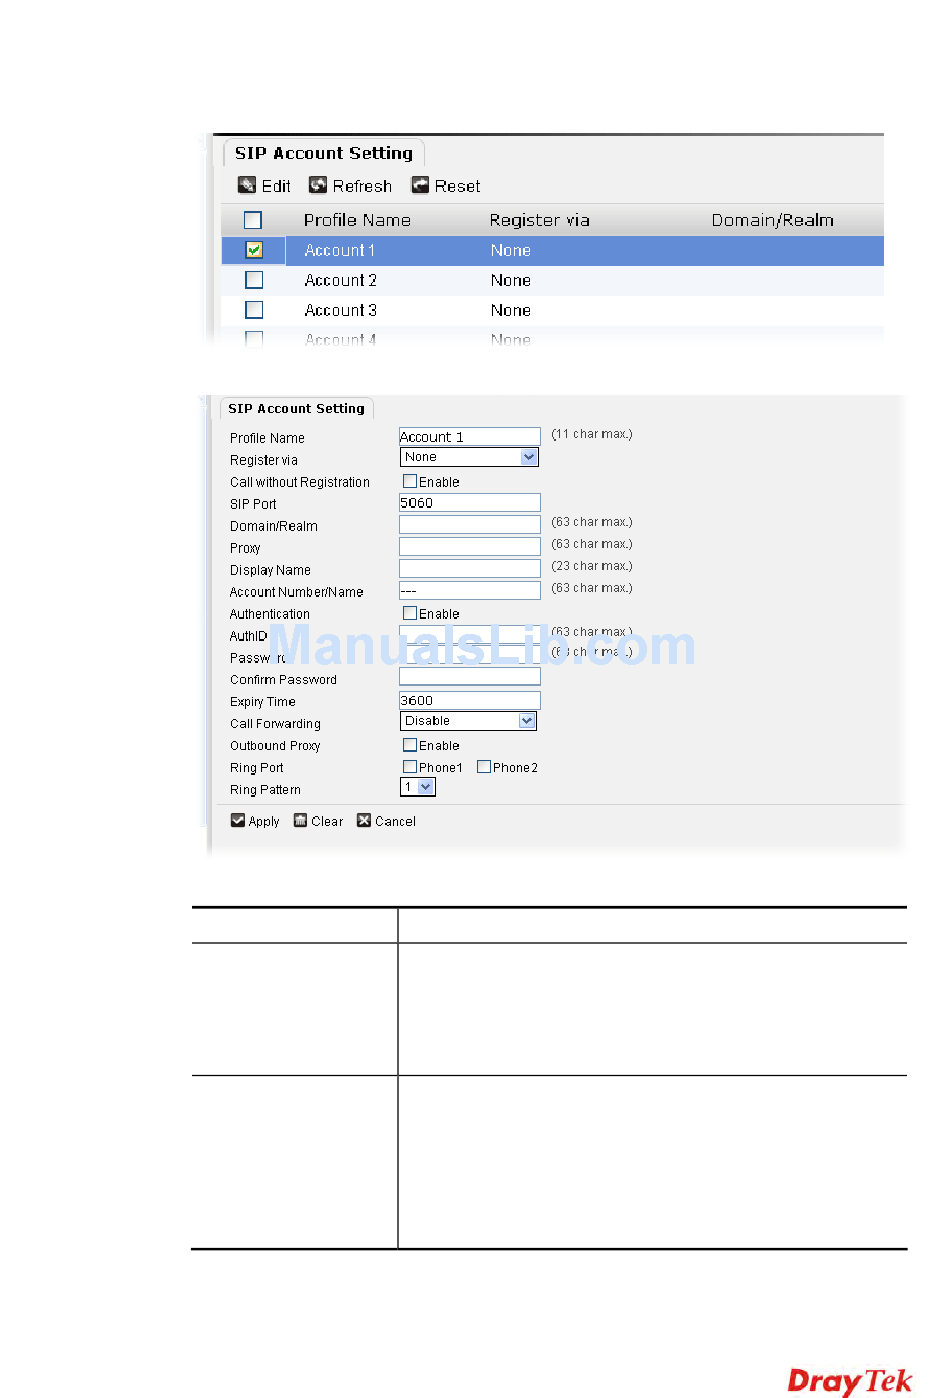Viewport: 950px width, 1398px height.
Task: Click the Clear button label
Action: click(327, 821)
